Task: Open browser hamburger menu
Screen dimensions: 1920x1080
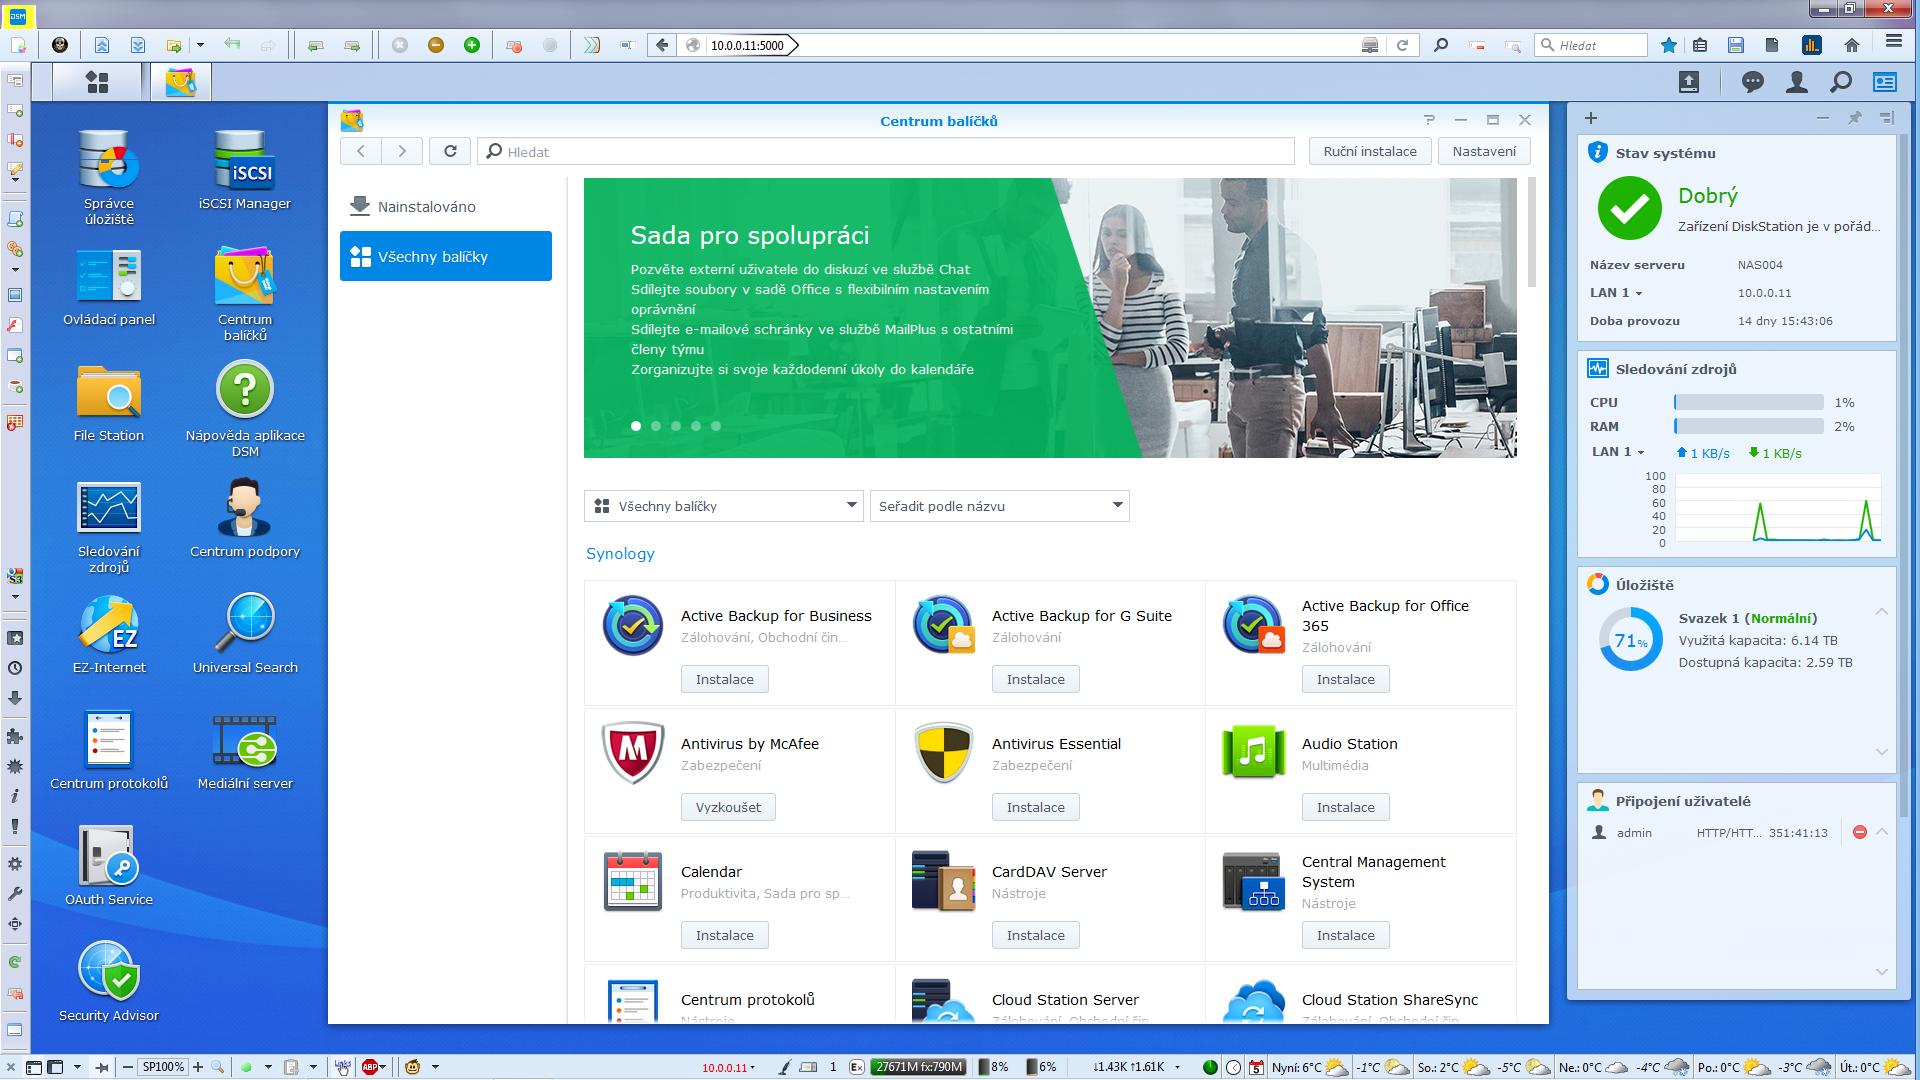Action: 1893,43
